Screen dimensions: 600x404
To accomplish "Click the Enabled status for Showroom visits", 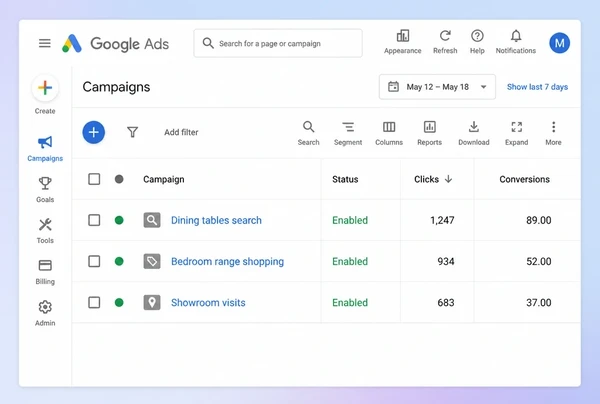I will coord(350,302).
